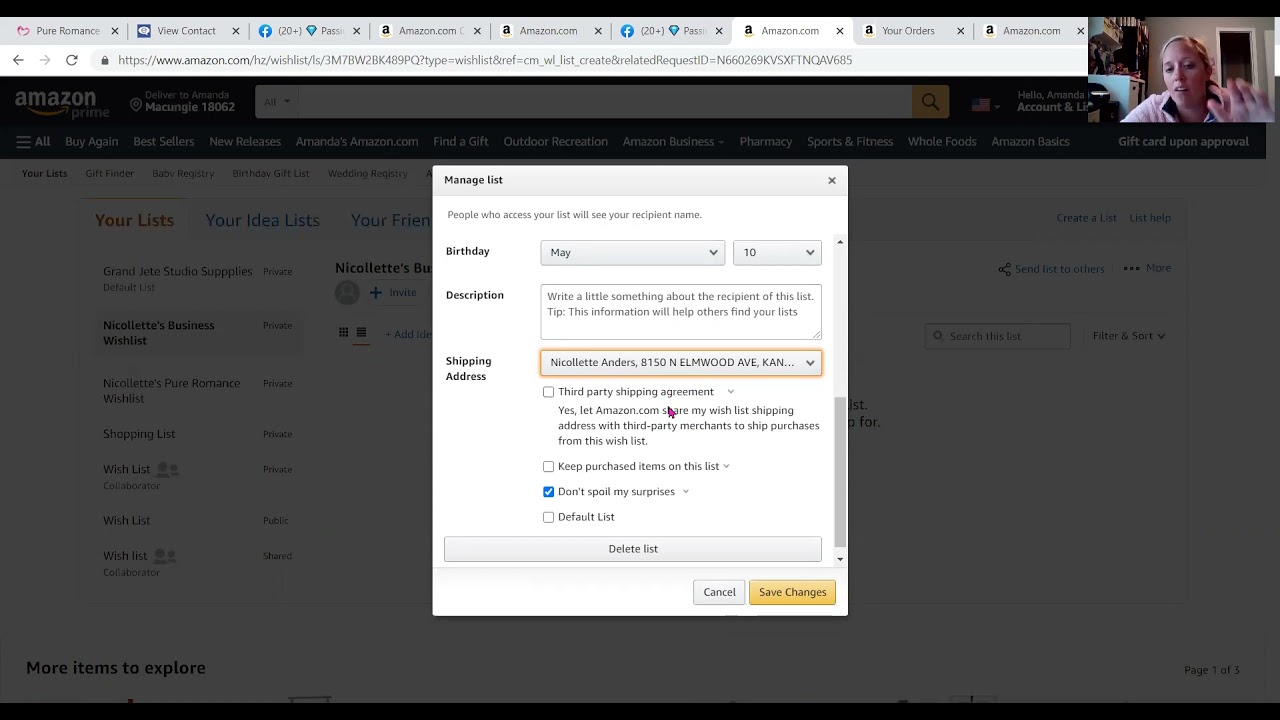Switch to the View Contact browser tab
1280x720 pixels.
coord(186,31)
